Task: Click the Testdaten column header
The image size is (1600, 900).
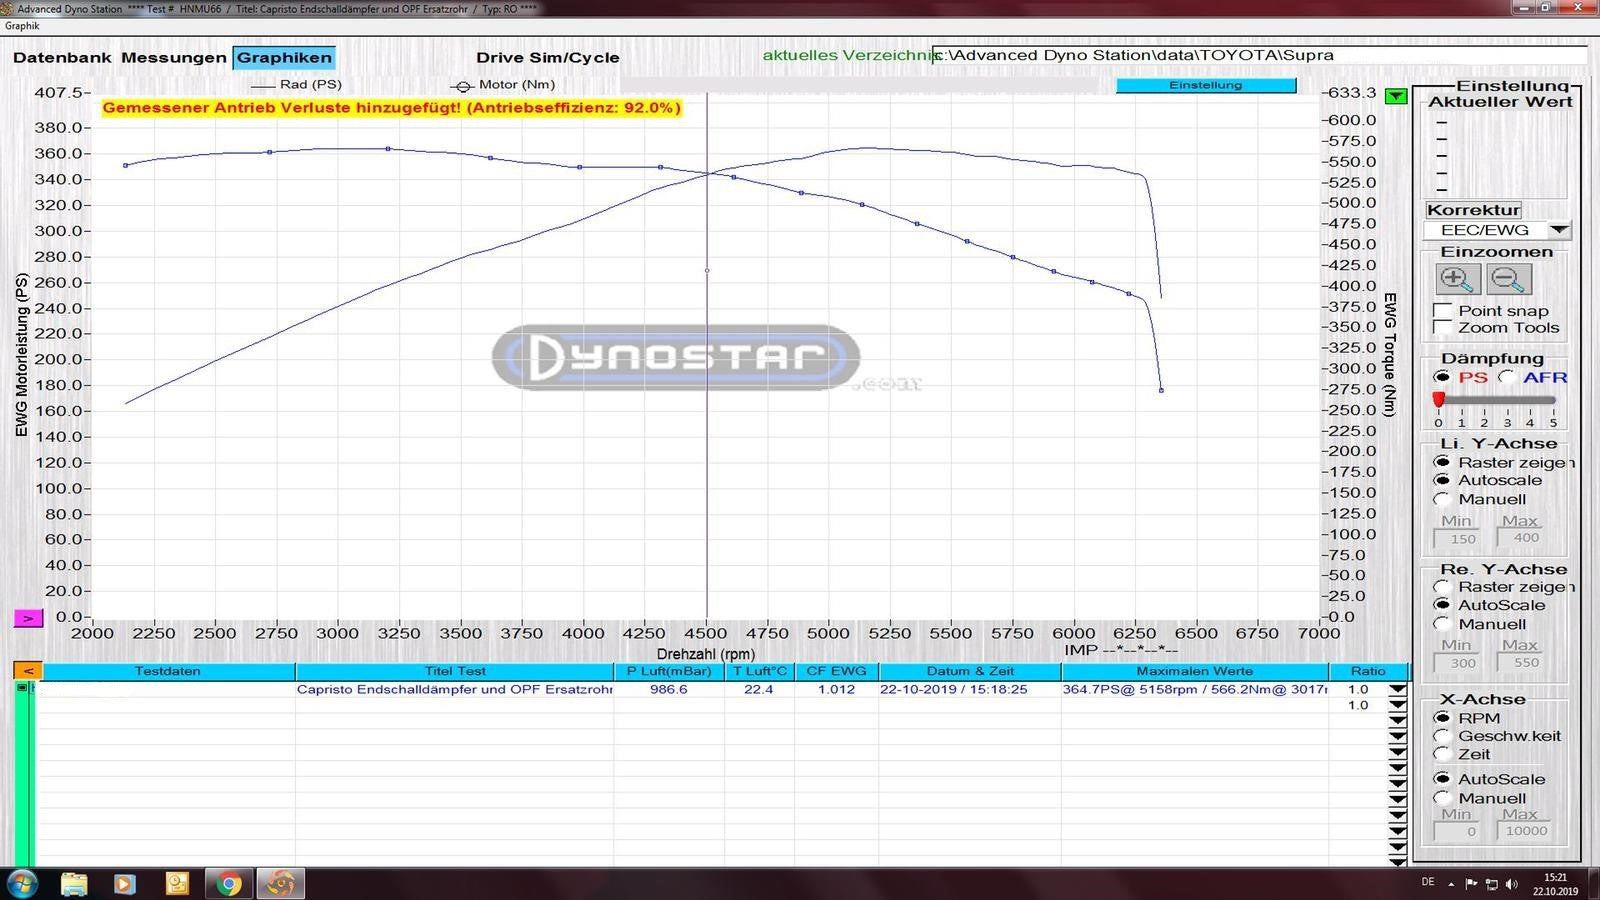Action: [168, 671]
